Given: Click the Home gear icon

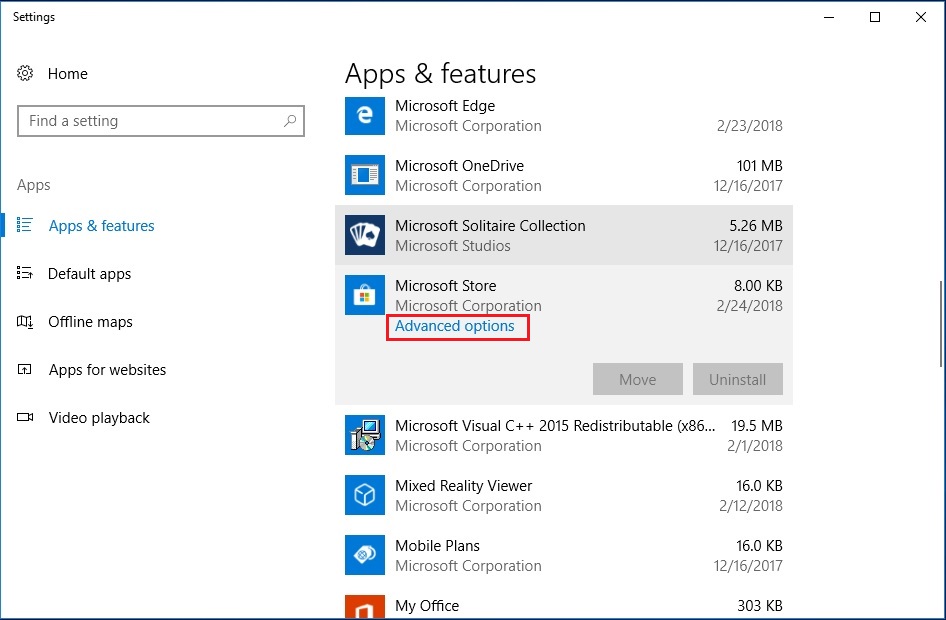Looking at the screenshot, I should (25, 74).
